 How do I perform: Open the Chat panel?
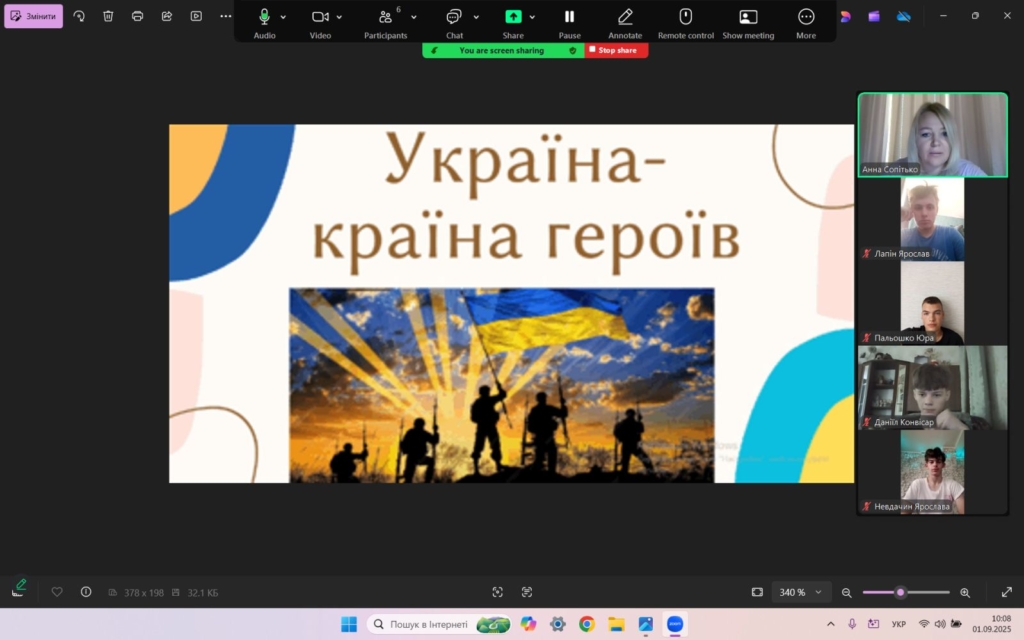pos(454,17)
